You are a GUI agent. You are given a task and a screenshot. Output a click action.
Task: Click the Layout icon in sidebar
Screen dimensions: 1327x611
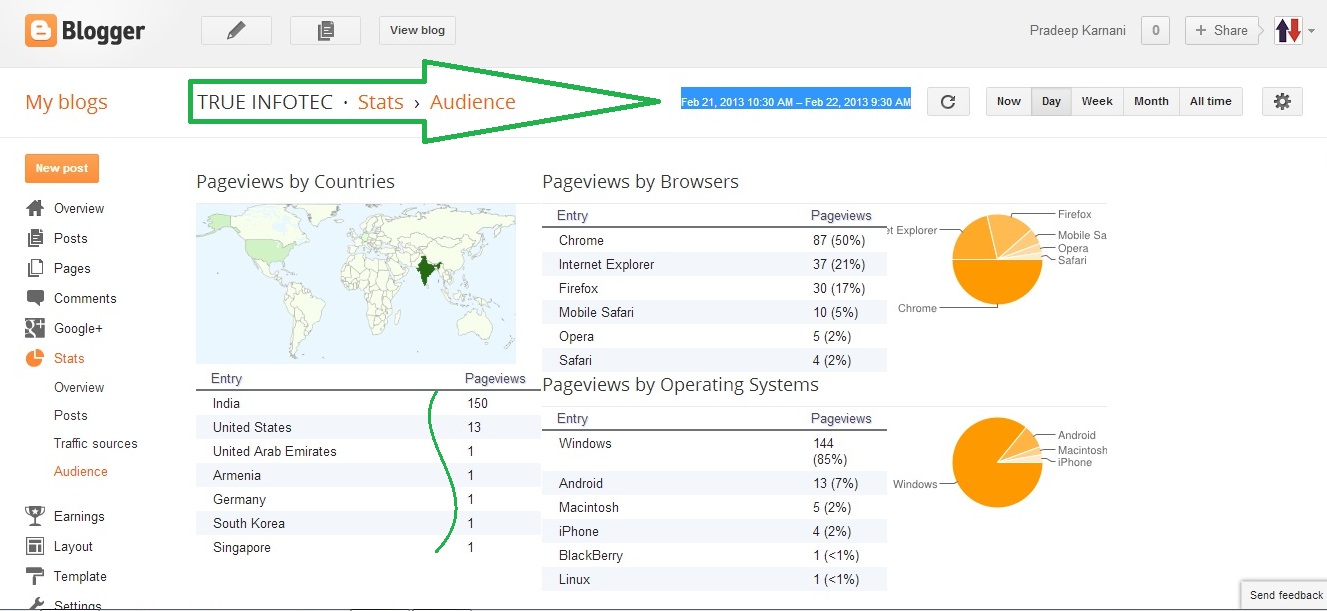pyautogui.click(x=35, y=546)
